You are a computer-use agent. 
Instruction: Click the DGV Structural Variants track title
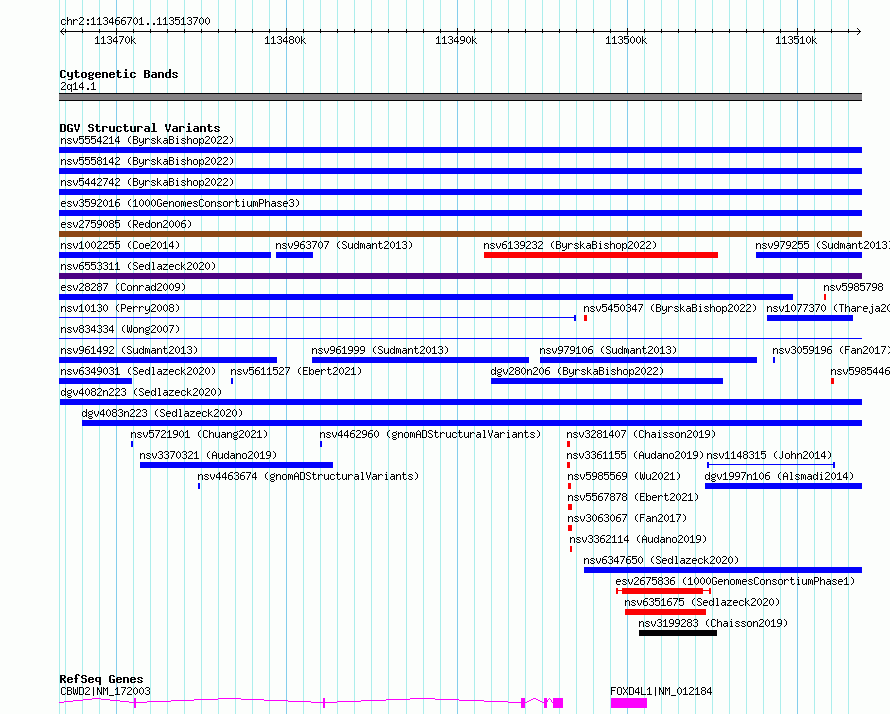[x=140, y=128]
